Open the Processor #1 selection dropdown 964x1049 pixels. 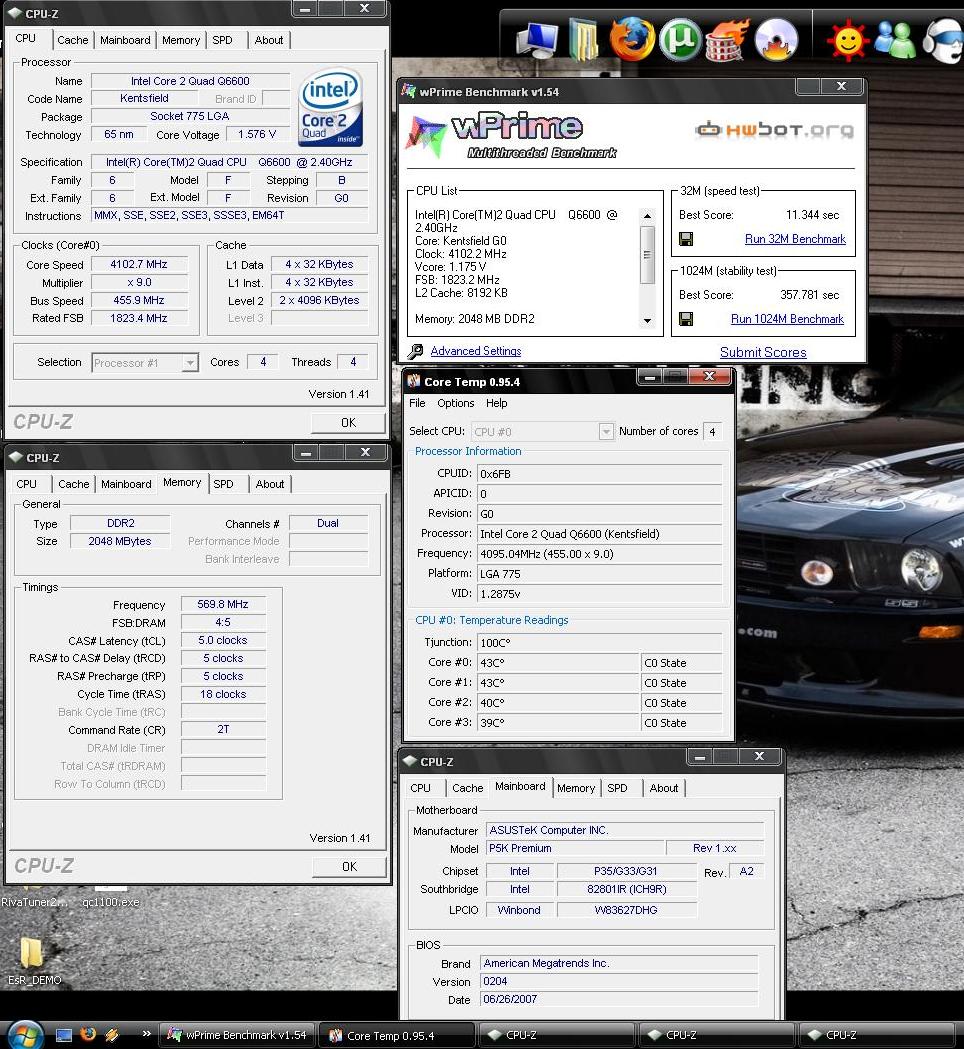pyautogui.click(x=190, y=363)
